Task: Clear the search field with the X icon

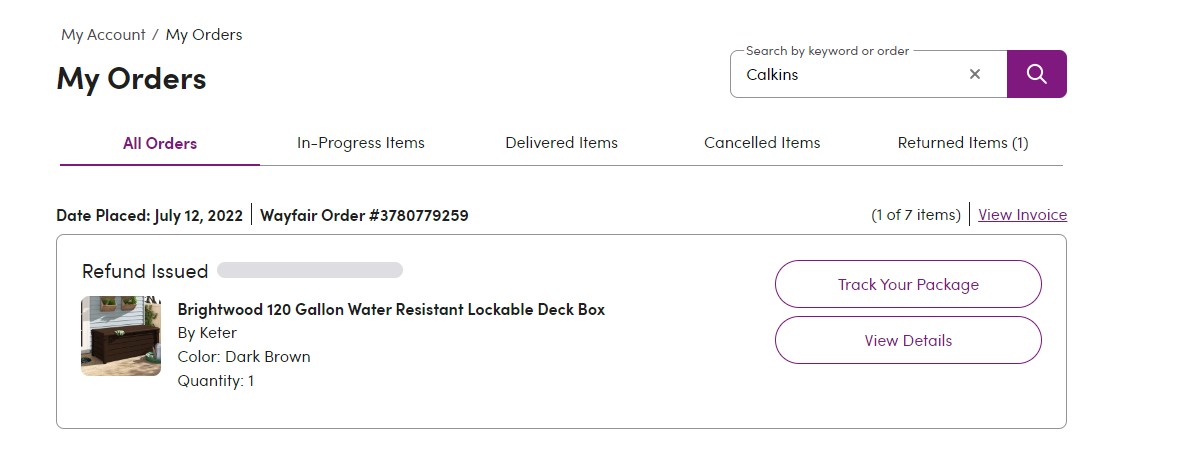Action: [975, 74]
